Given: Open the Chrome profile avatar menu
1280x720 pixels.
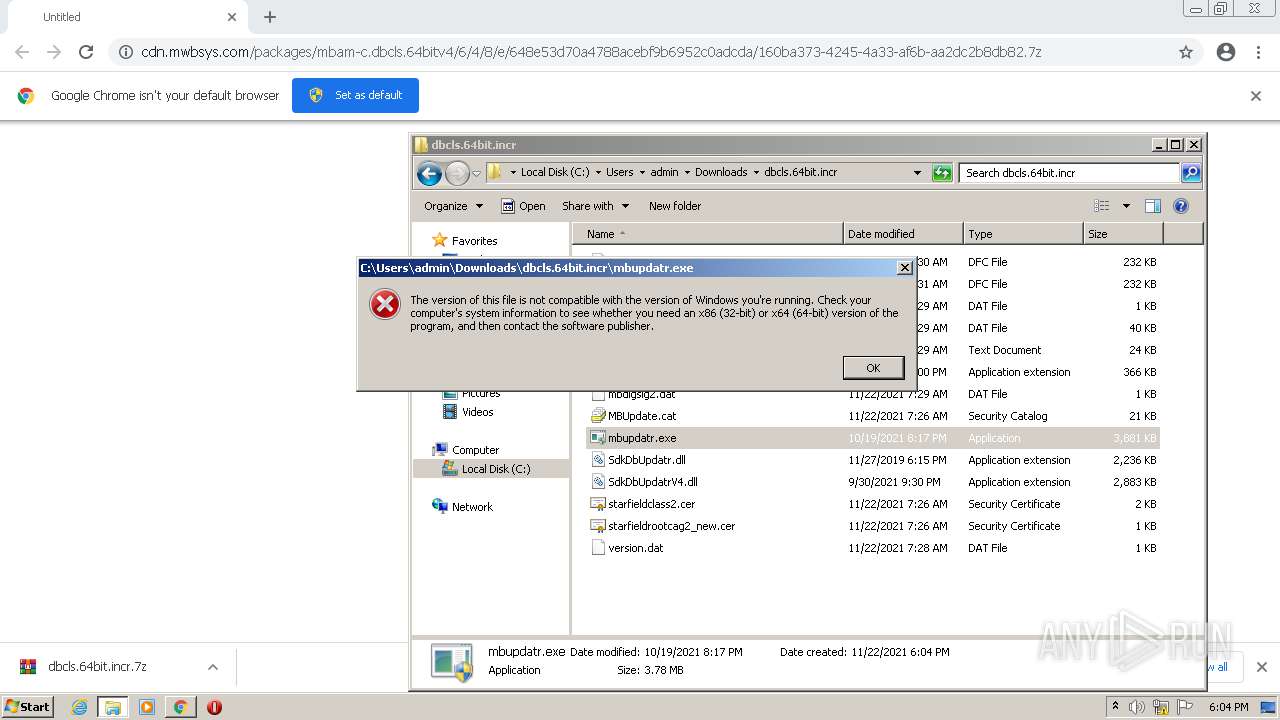Looking at the screenshot, I should [x=1226, y=52].
